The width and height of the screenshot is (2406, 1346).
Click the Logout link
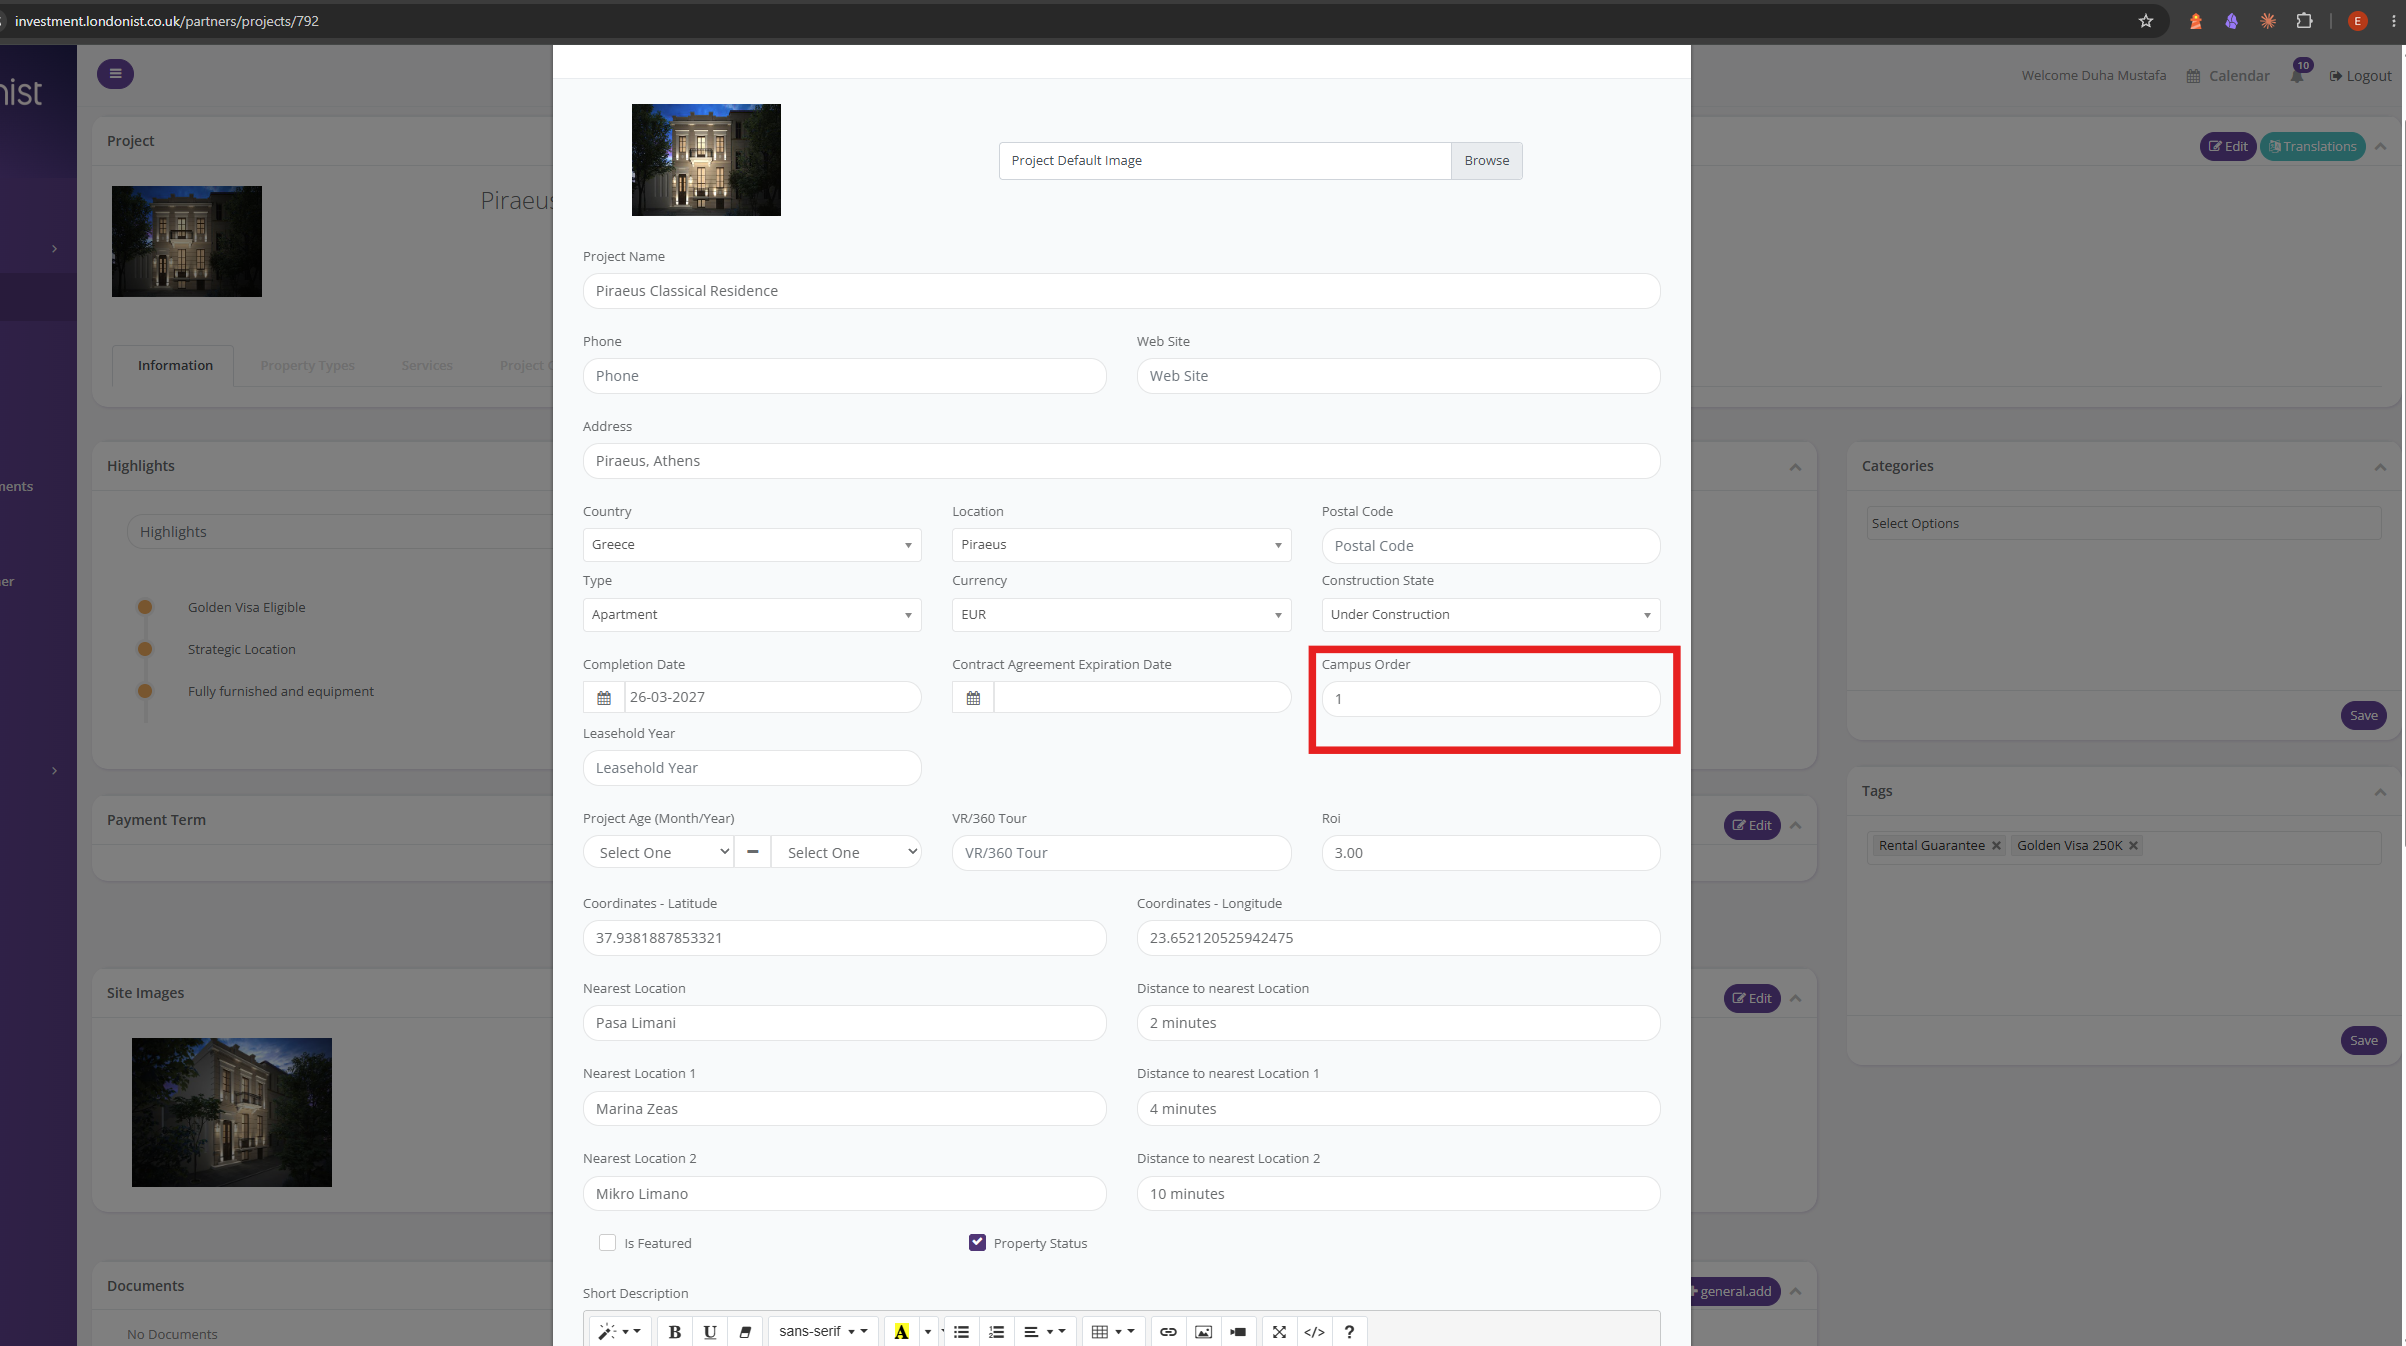point(2360,76)
